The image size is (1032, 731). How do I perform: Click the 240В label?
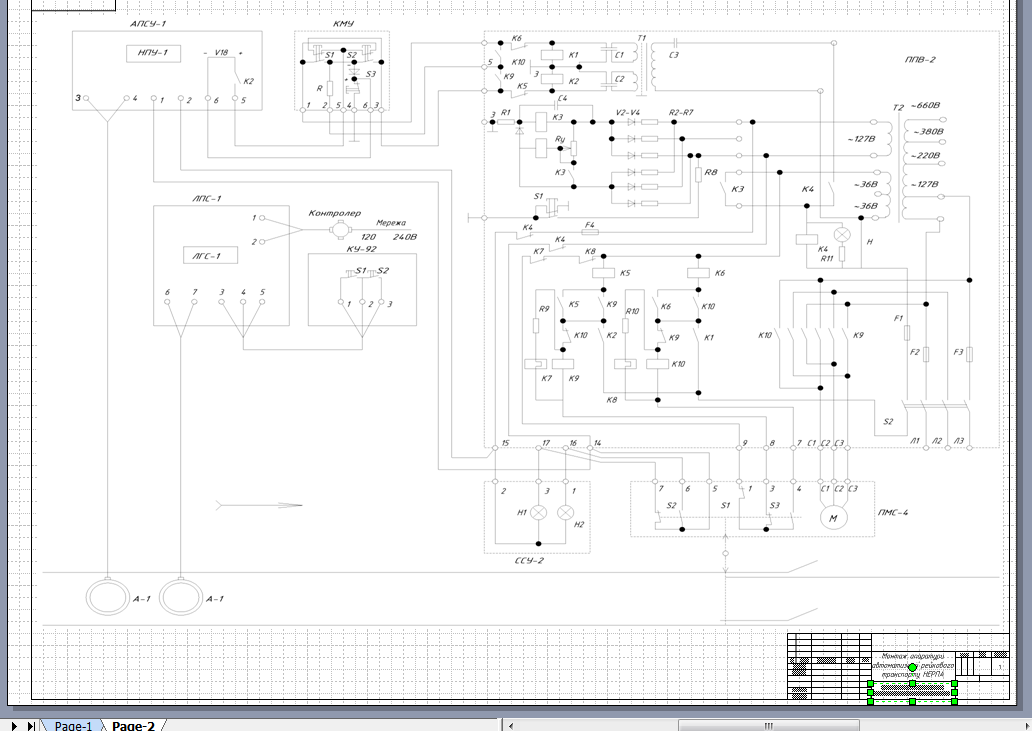click(x=405, y=237)
